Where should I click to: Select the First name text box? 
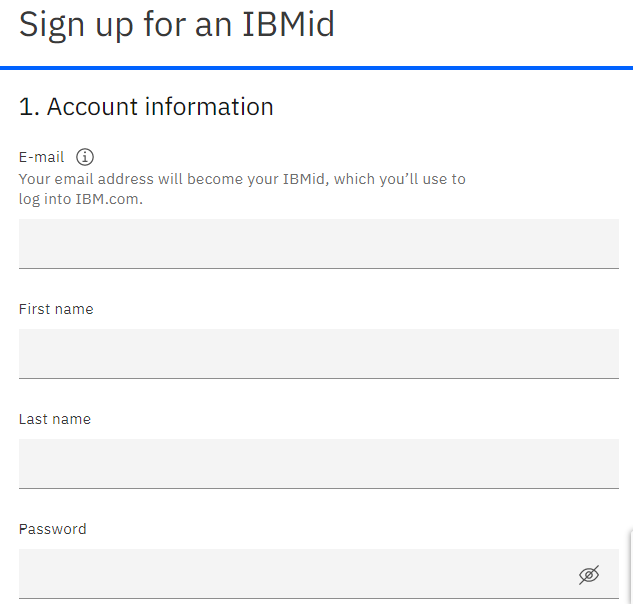(x=319, y=354)
